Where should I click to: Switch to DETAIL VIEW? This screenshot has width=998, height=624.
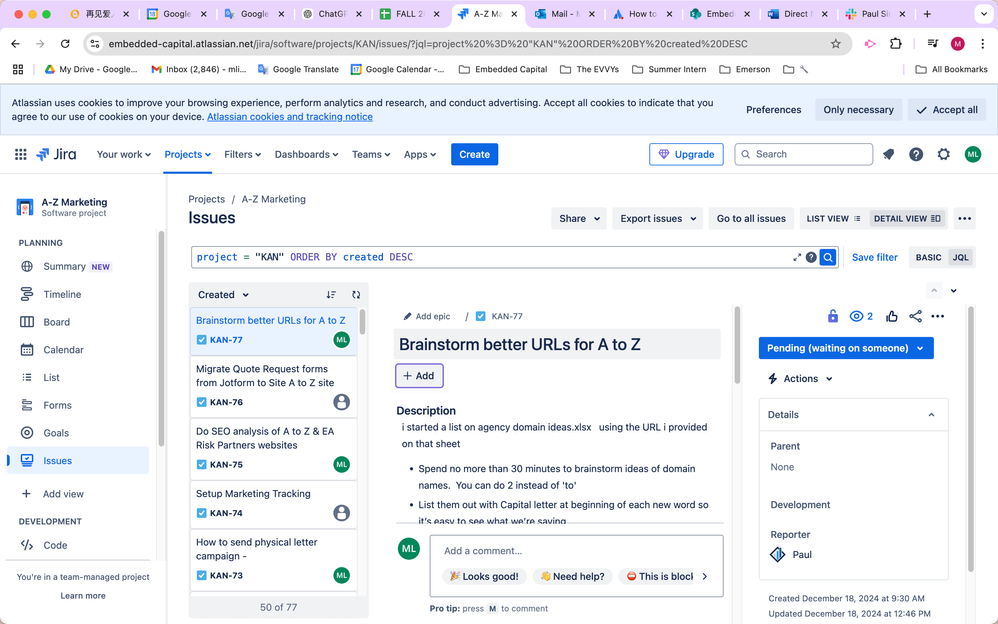point(907,218)
